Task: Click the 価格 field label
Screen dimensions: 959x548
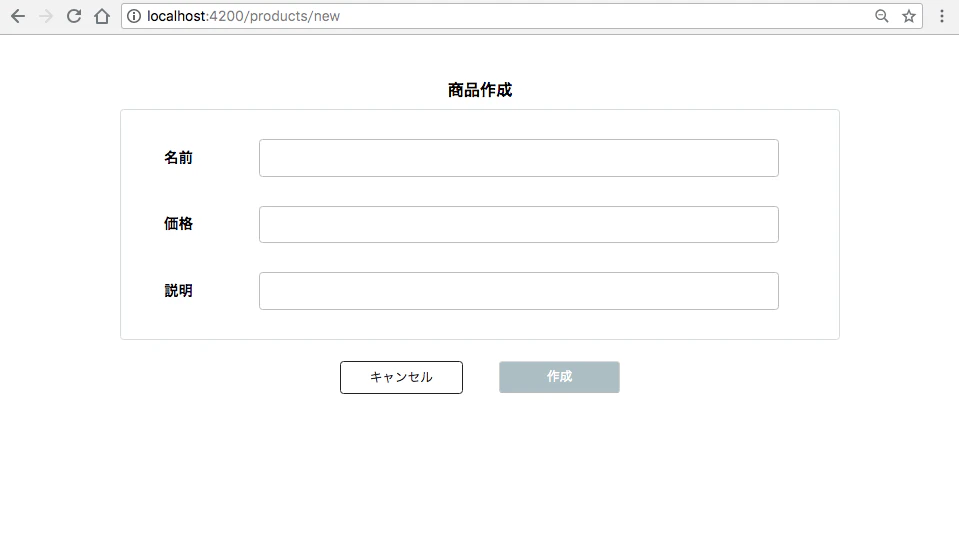Action: (x=178, y=224)
